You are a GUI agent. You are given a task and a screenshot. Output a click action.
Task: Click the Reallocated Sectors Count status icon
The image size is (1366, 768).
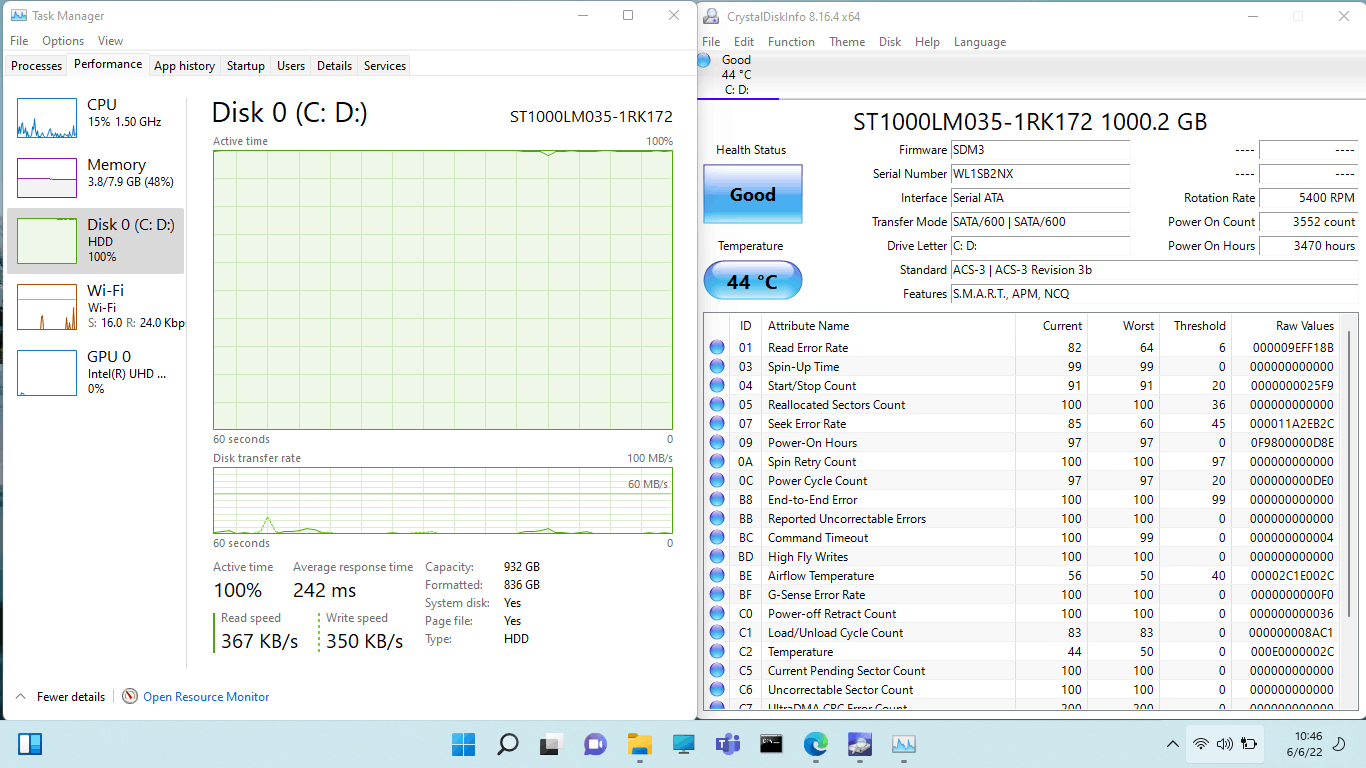coord(717,405)
